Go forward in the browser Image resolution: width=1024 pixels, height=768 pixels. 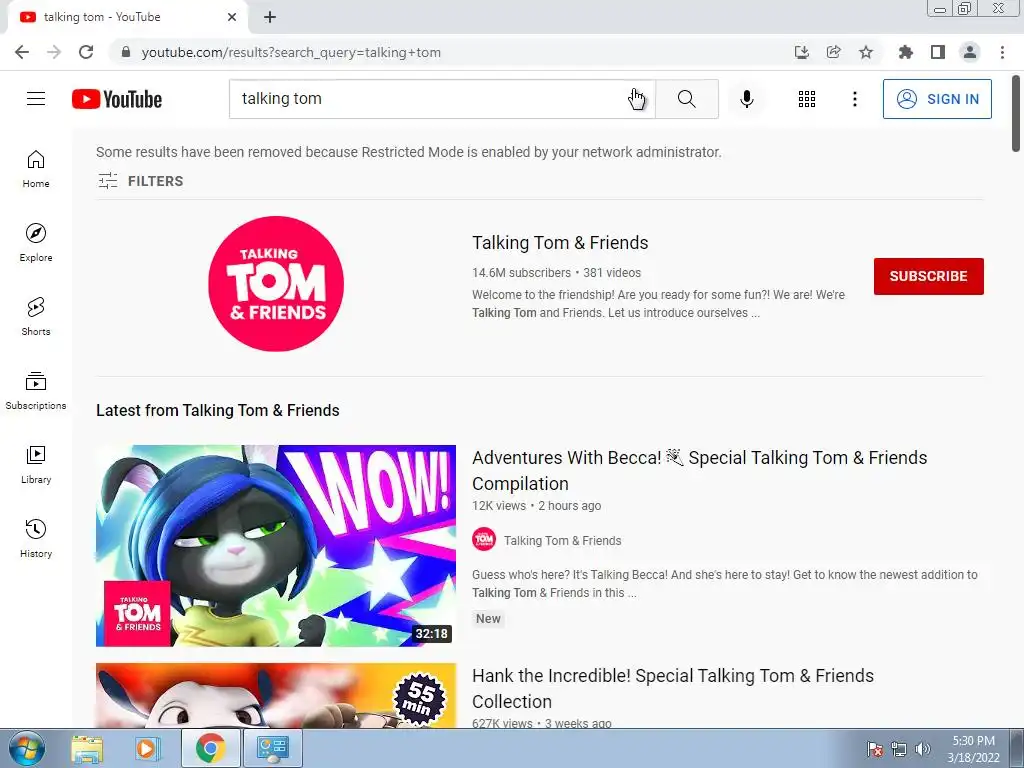[54, 52]
